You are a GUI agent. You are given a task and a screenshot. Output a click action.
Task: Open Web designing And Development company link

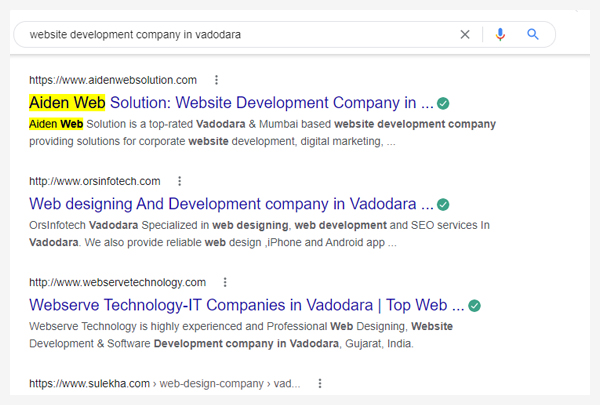click(x=231, y=204)
